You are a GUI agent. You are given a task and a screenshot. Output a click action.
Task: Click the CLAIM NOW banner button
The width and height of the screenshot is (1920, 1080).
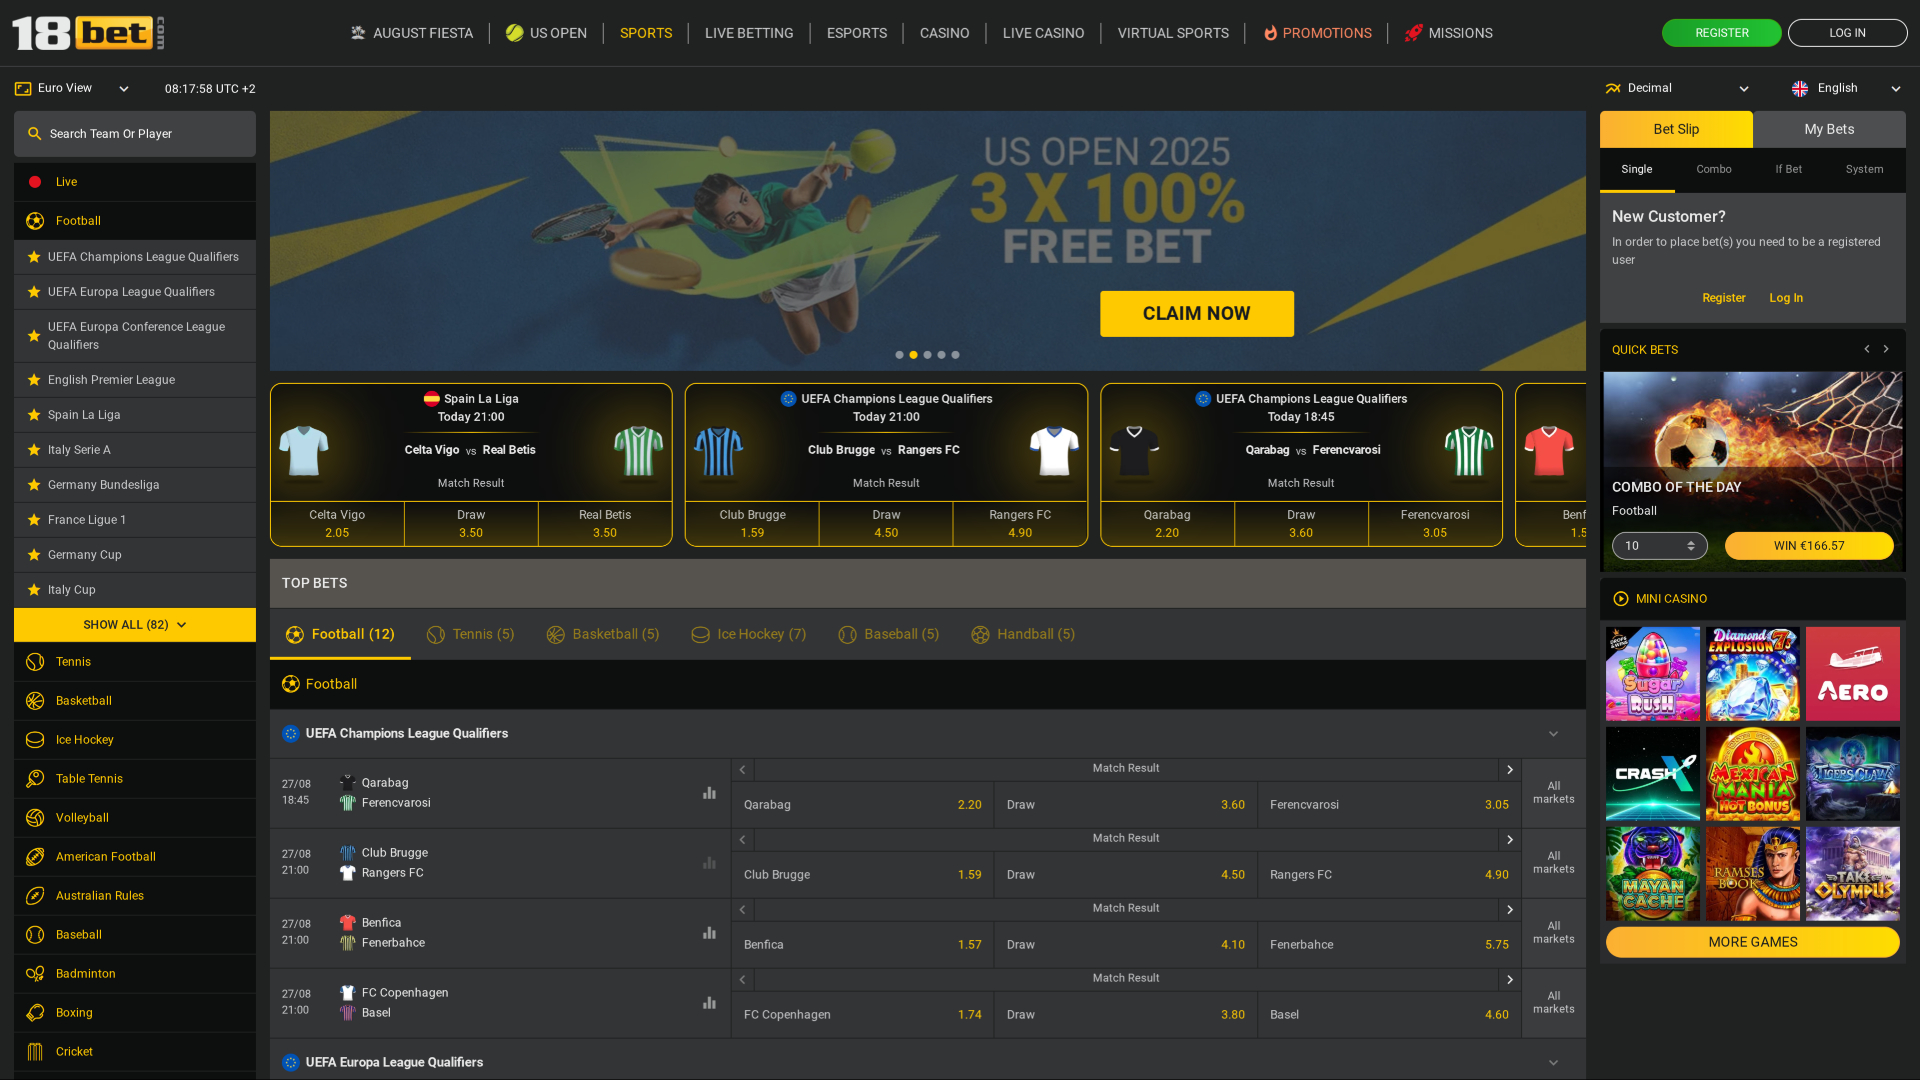click(x=1196, y=313)
